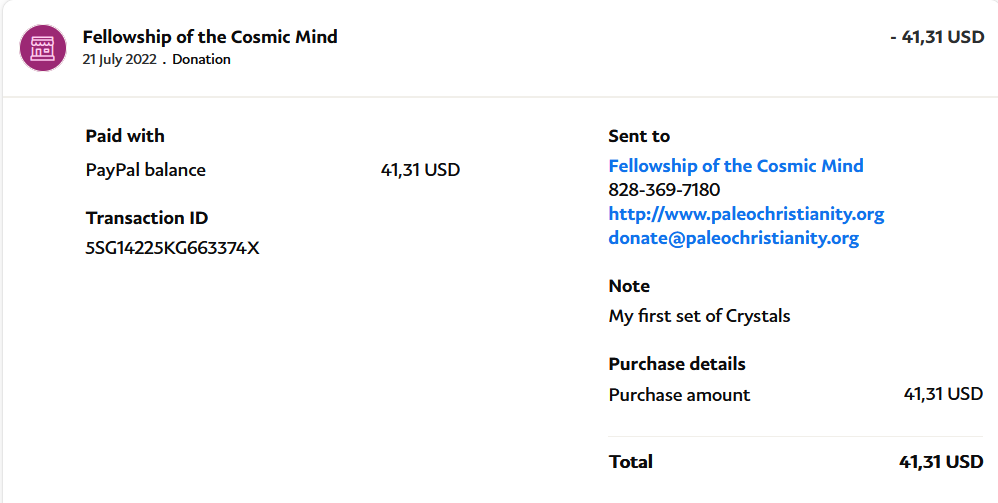Click the donate@paleochristianity.org email link
The image size is (998, 503).
733,238
